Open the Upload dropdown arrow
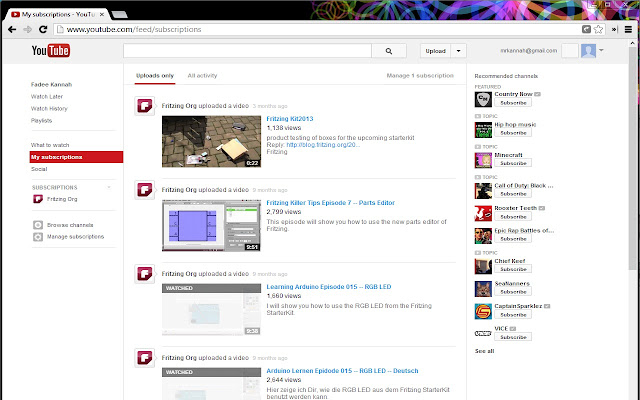 [x=458, y=51]
